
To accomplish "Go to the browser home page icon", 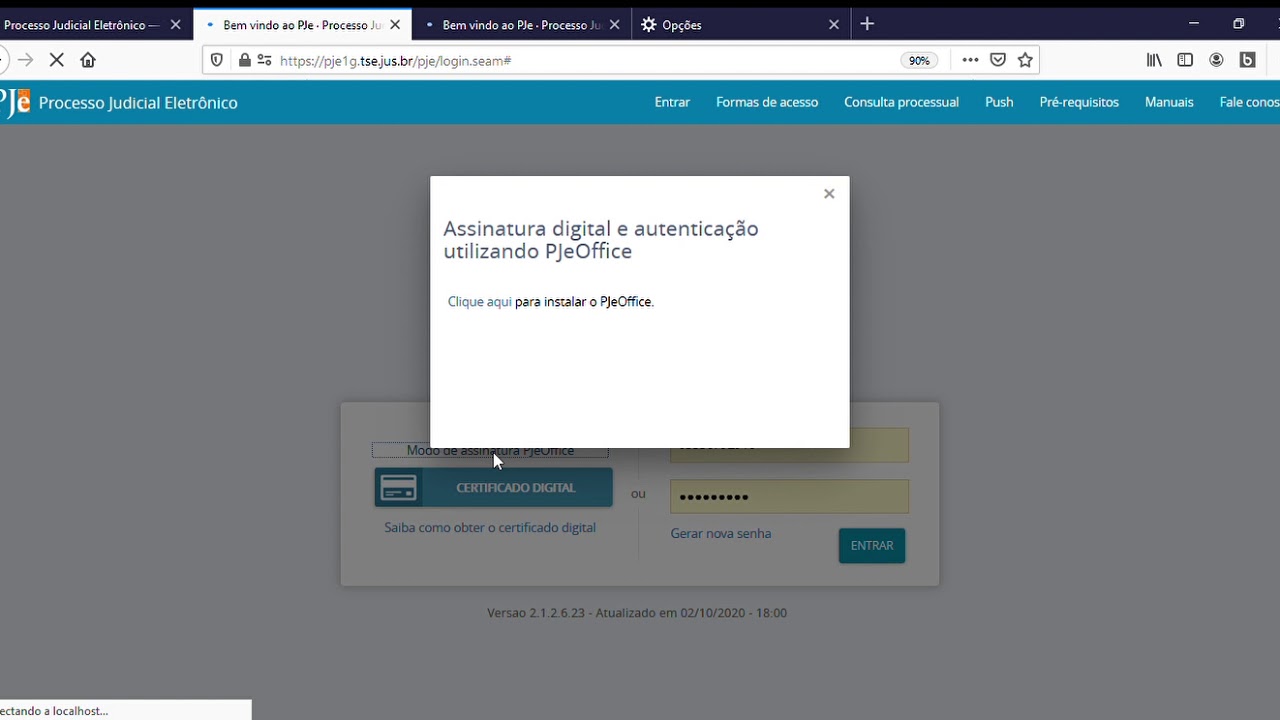I will click(88, 60).
